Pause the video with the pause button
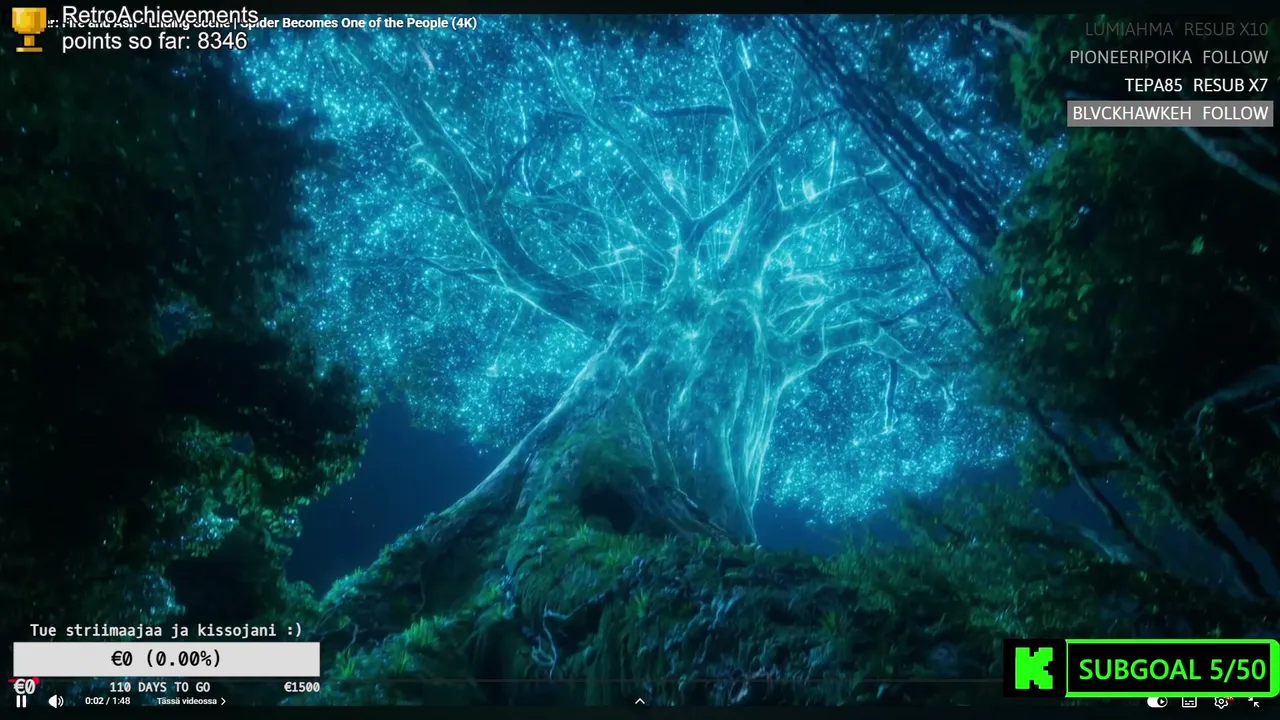The height and width of the screenshot is (720, 1280). [21, 701]
